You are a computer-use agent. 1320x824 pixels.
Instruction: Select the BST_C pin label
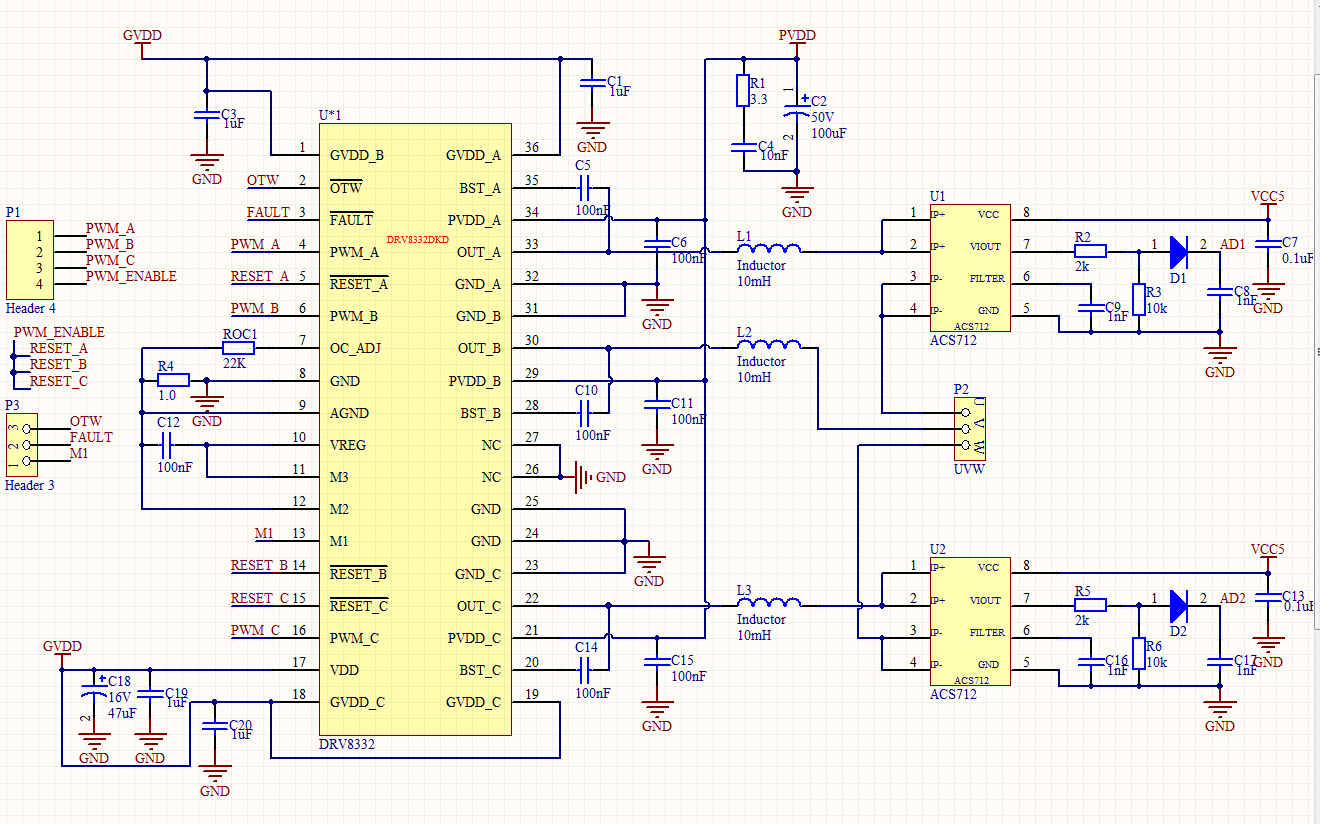coord(479,670)
